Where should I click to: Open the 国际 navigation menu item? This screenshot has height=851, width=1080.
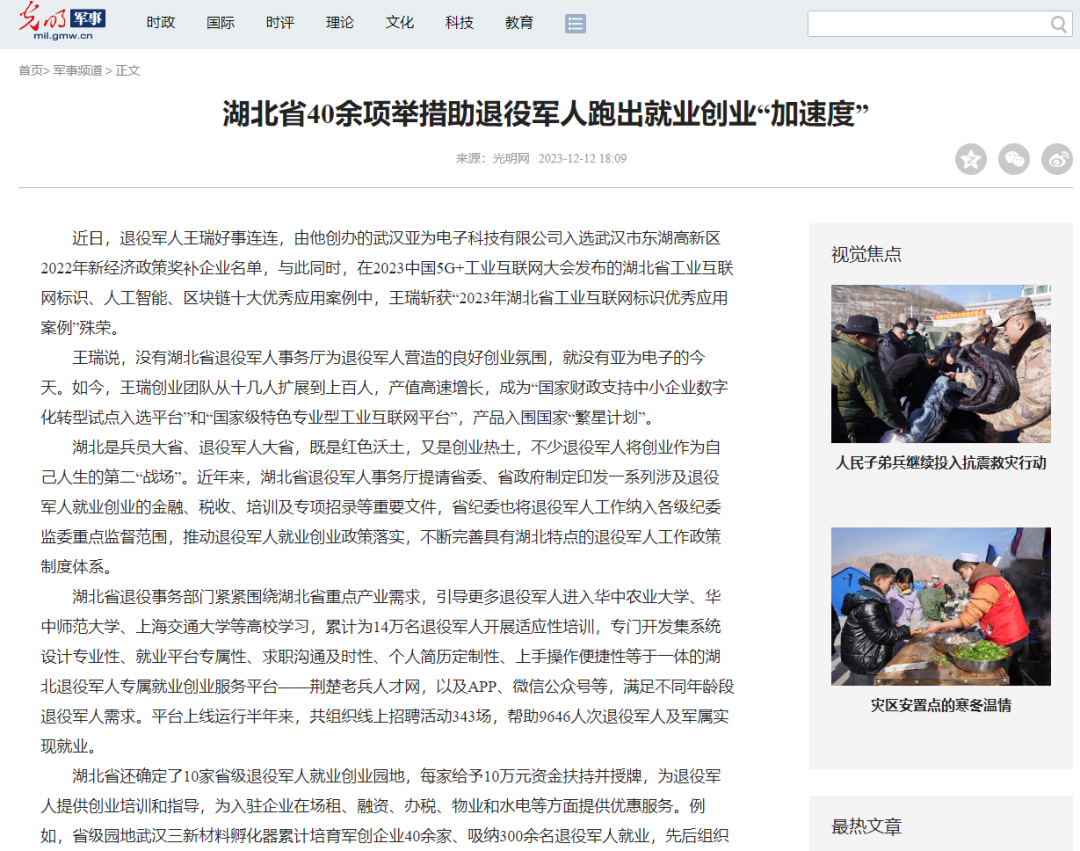pos(220,23)
